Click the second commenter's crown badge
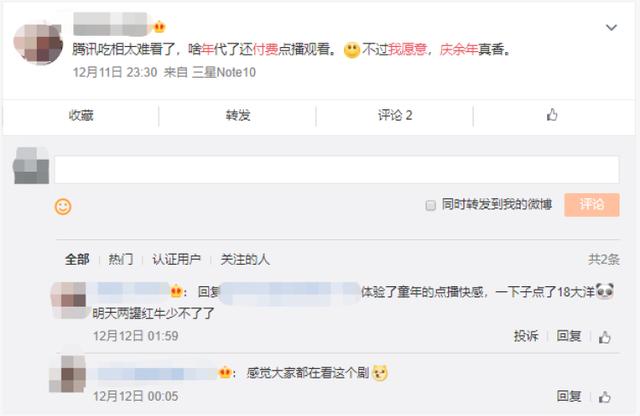The width and height of the screenshot is (640, 416). pos(224,372)
